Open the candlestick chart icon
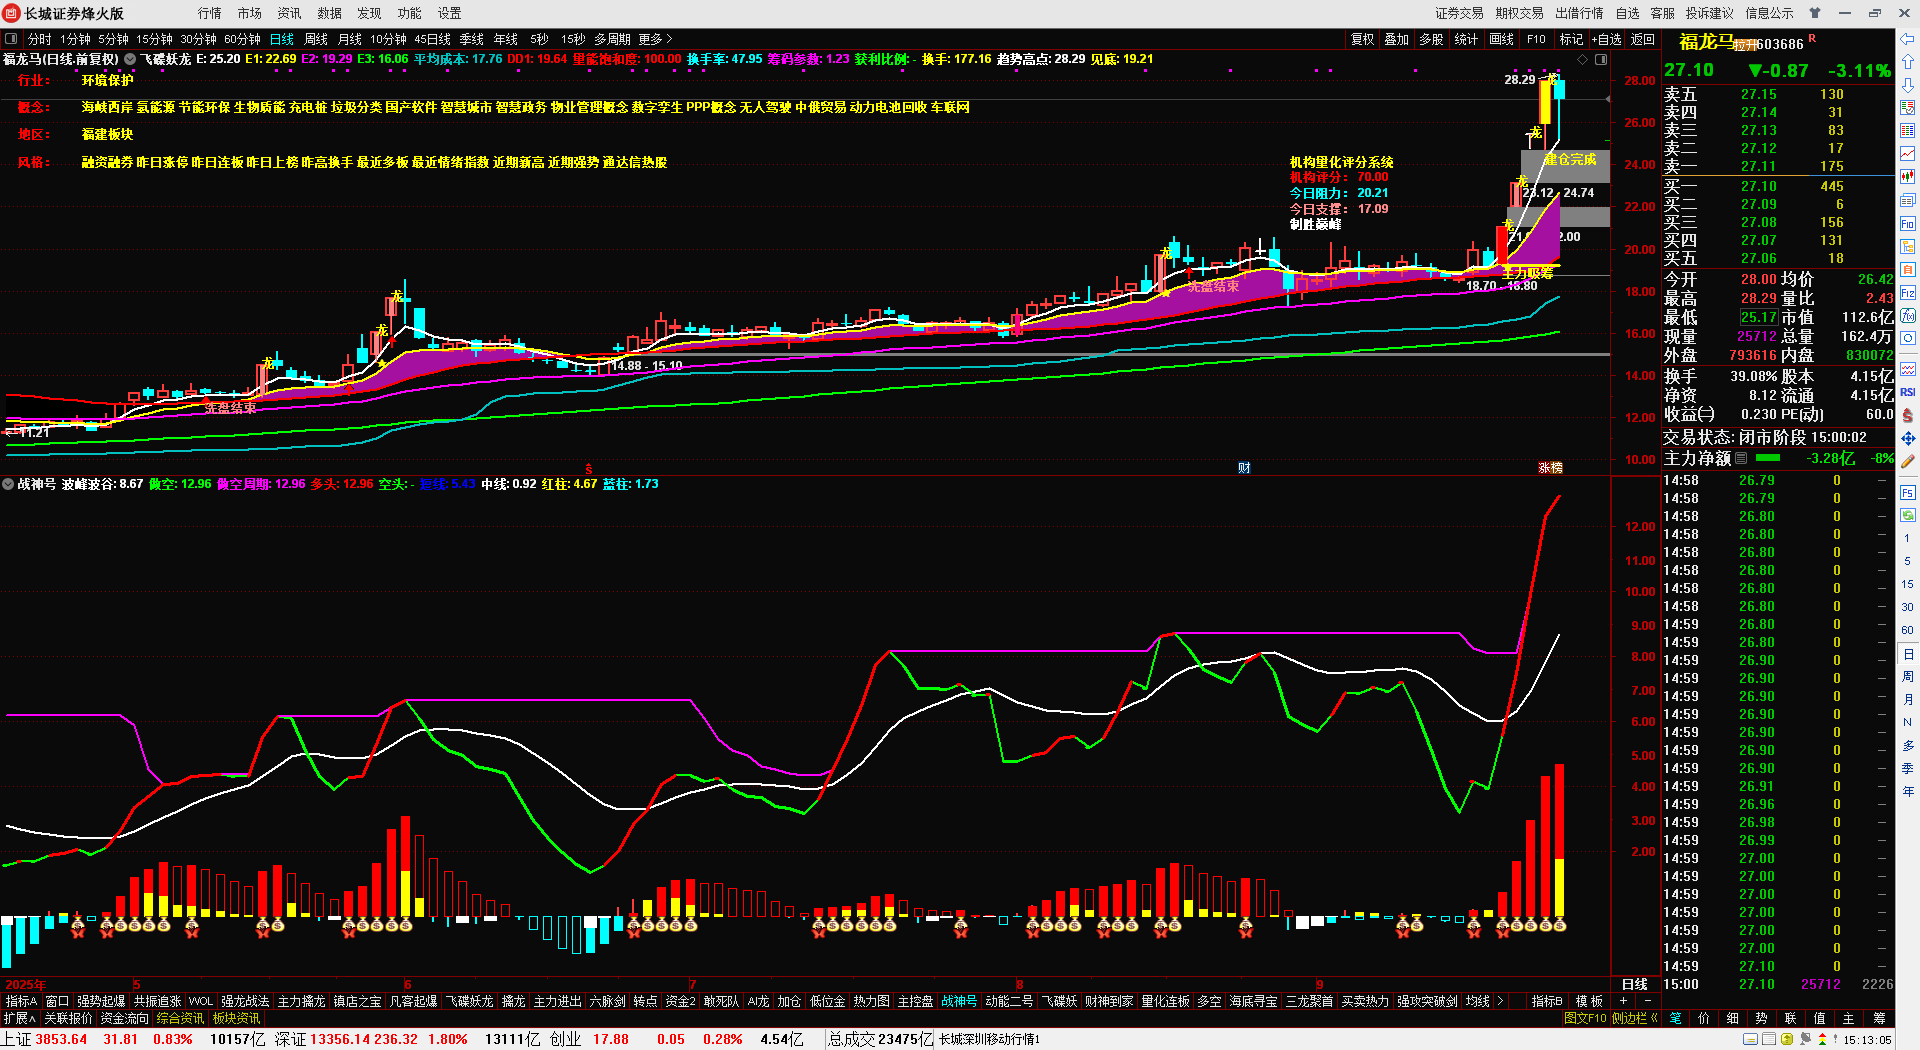This screenshot has height=1050, width=1920. tap(1908, 177)
